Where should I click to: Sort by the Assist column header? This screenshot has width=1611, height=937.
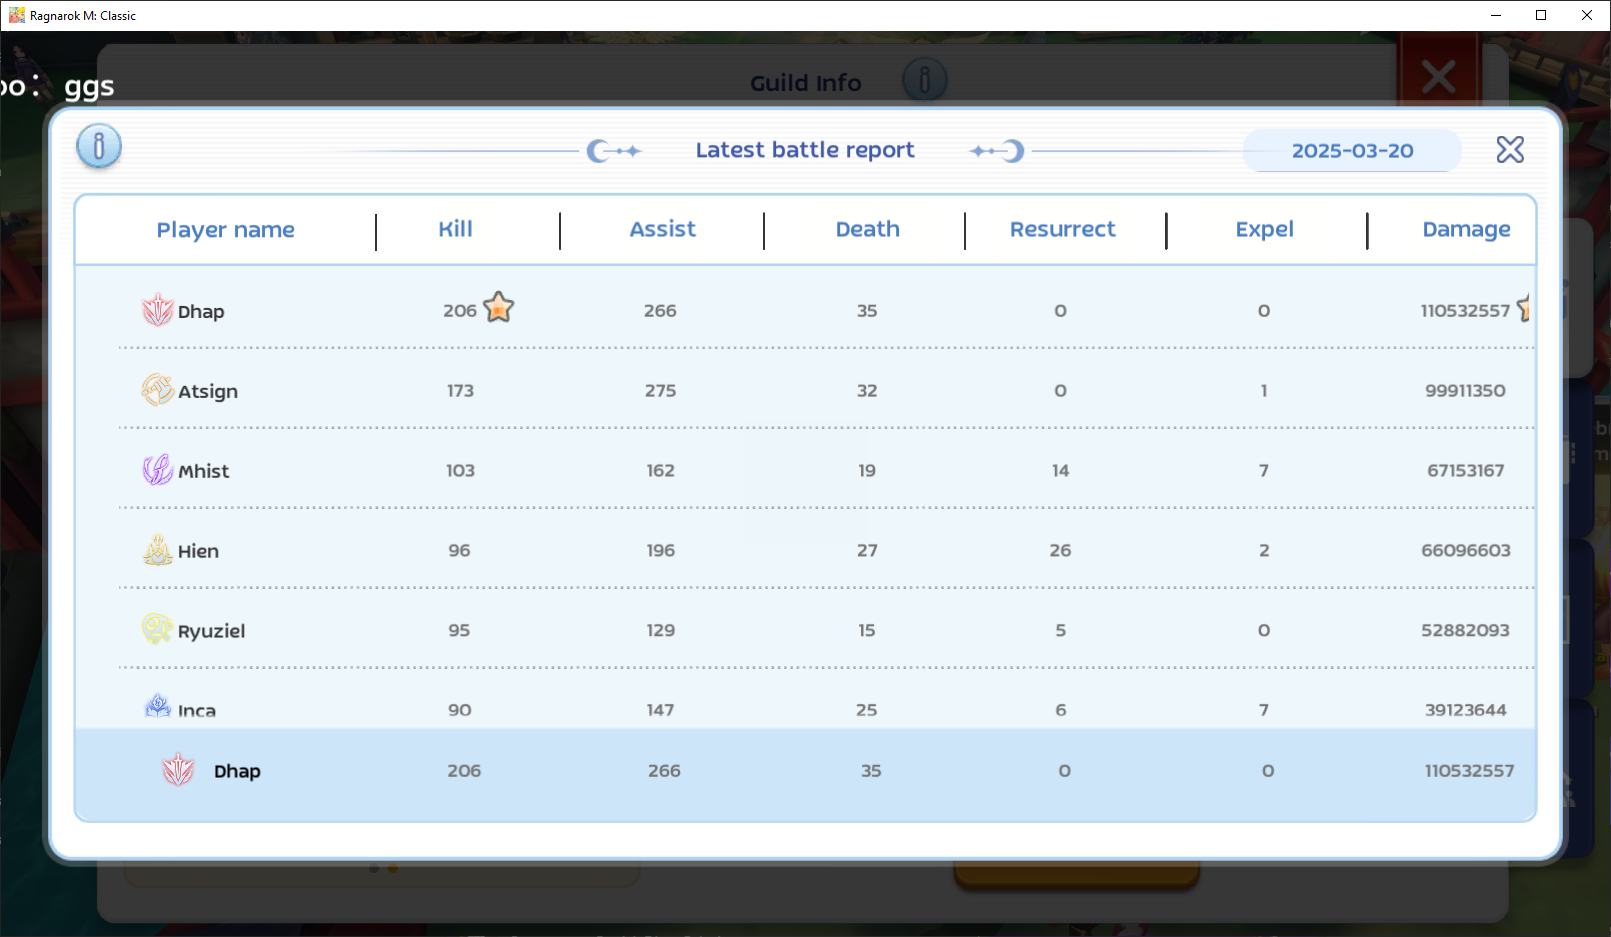pyautogui.click(x=662, y=229)
